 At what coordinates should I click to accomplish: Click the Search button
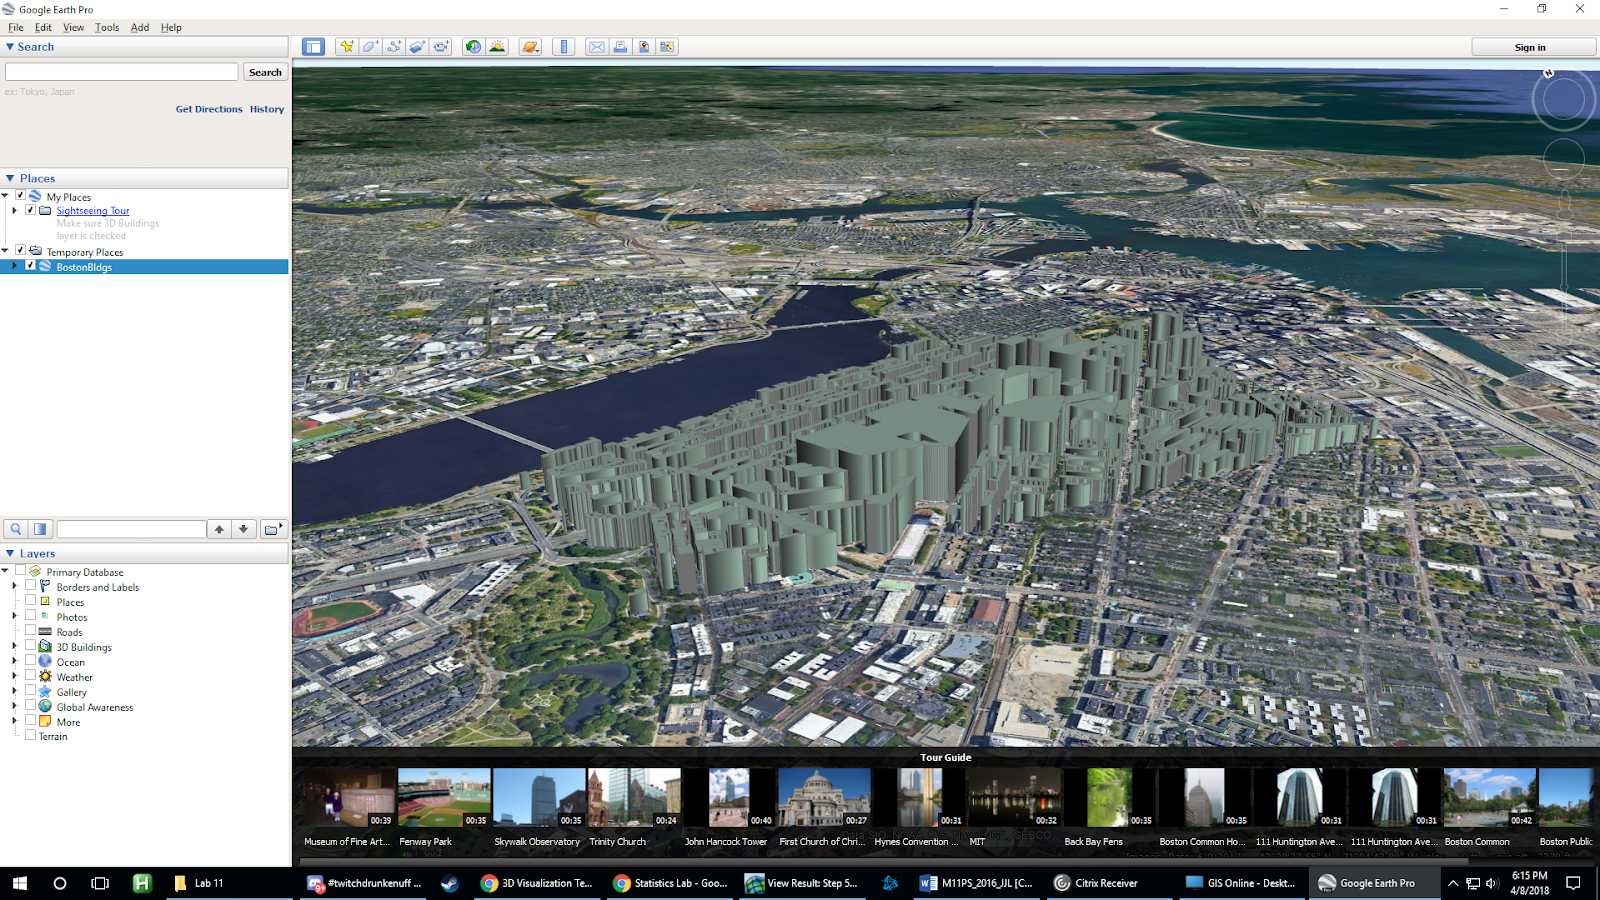tap(264, 71)
